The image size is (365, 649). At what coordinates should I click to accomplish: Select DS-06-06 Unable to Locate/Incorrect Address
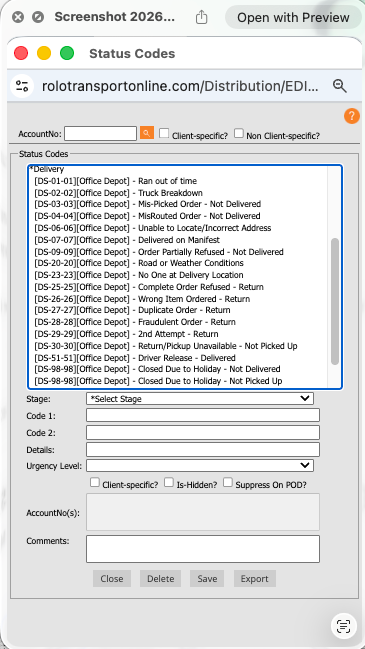tap(178, 228)
